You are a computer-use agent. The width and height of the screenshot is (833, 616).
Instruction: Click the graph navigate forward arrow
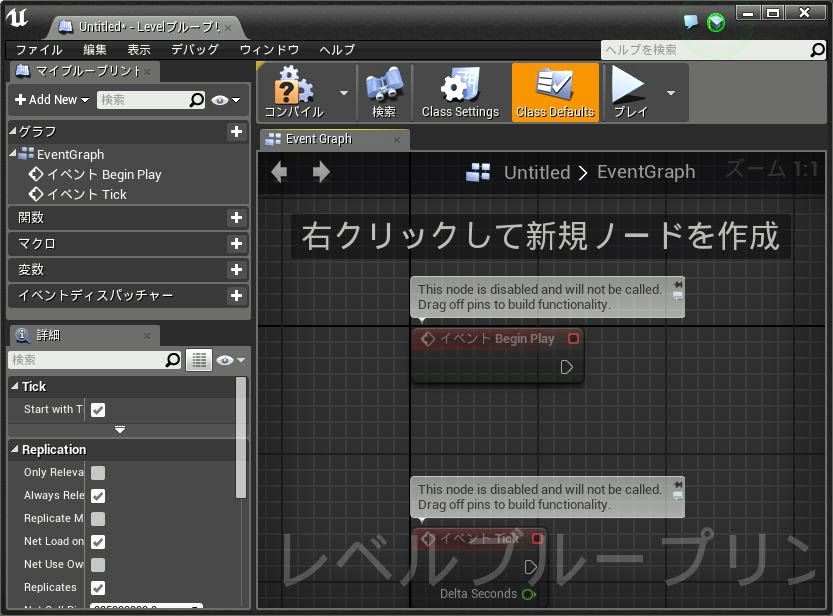click(x=321, y=172)
